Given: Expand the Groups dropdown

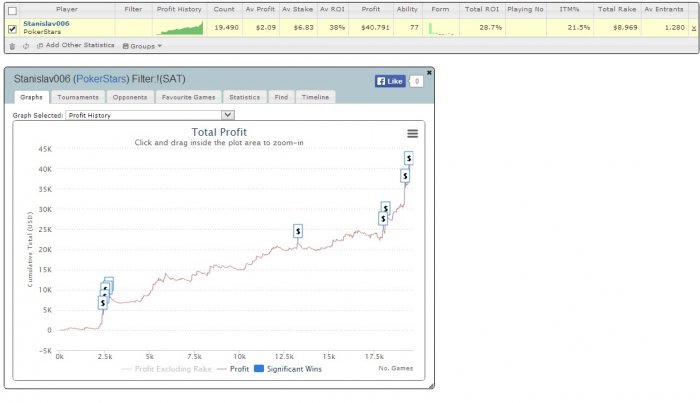Looking at the screenshot, I should pos(142,46).
